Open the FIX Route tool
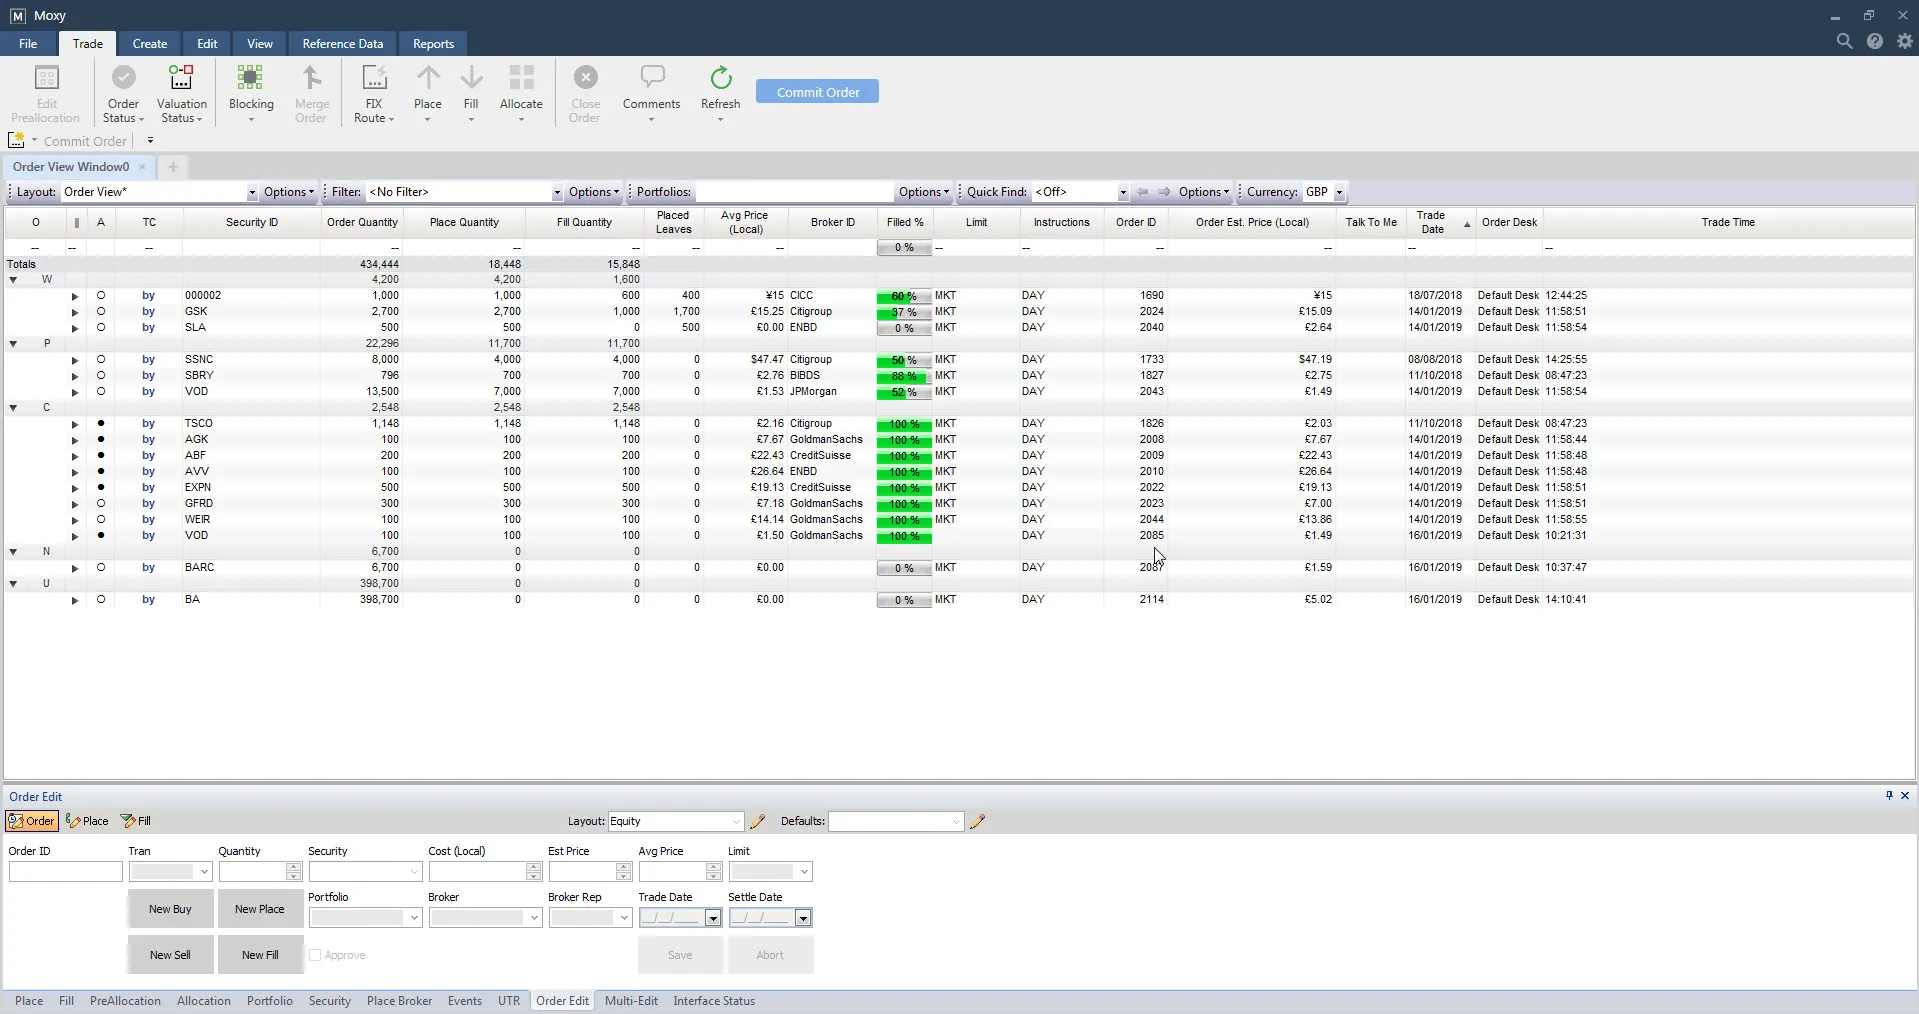Image resolution: width=1919 pixels, height=1014 pixels. pos(374,93)
